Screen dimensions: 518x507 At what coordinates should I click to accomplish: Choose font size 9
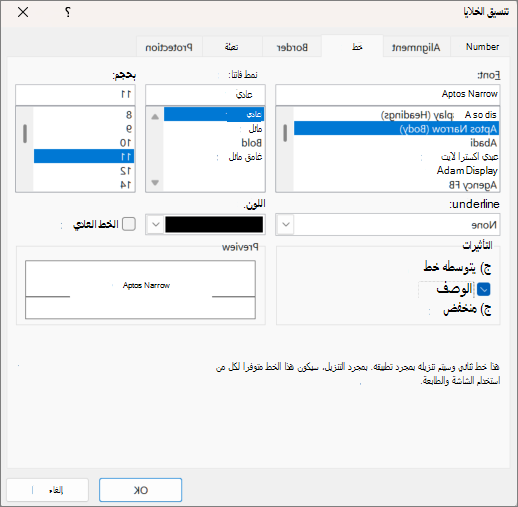[x=84, y=129]
